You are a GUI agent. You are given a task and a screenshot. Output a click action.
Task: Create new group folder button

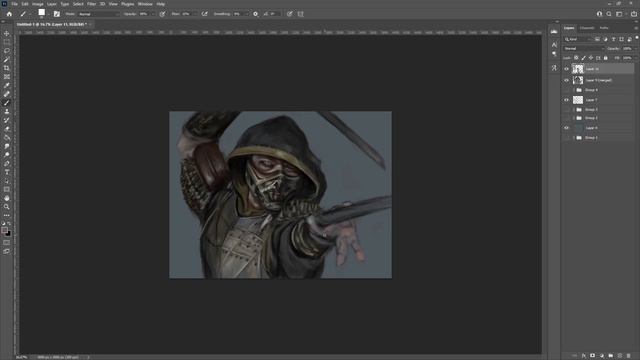click(x=611, y=356)
